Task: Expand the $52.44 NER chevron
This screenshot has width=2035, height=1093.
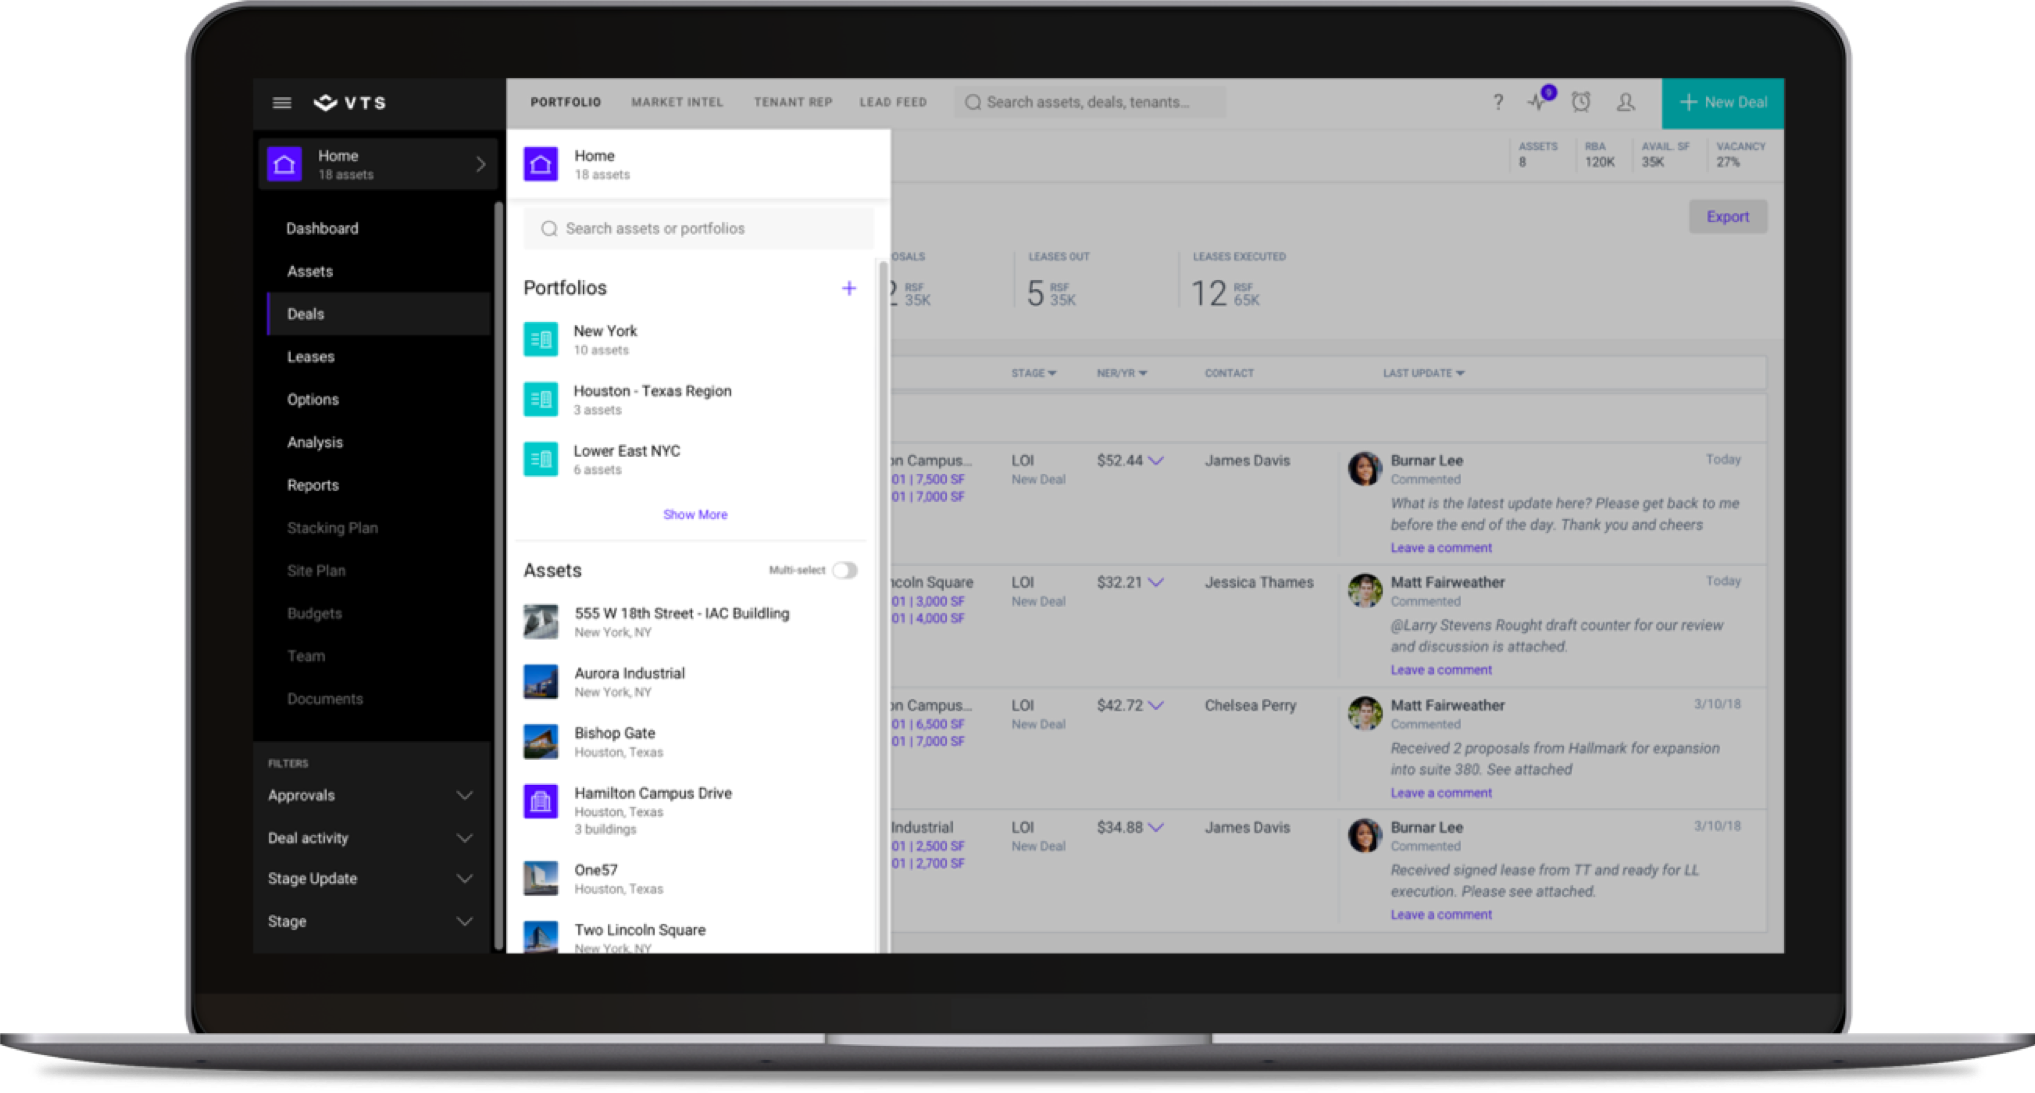Action: [1156, 461]
